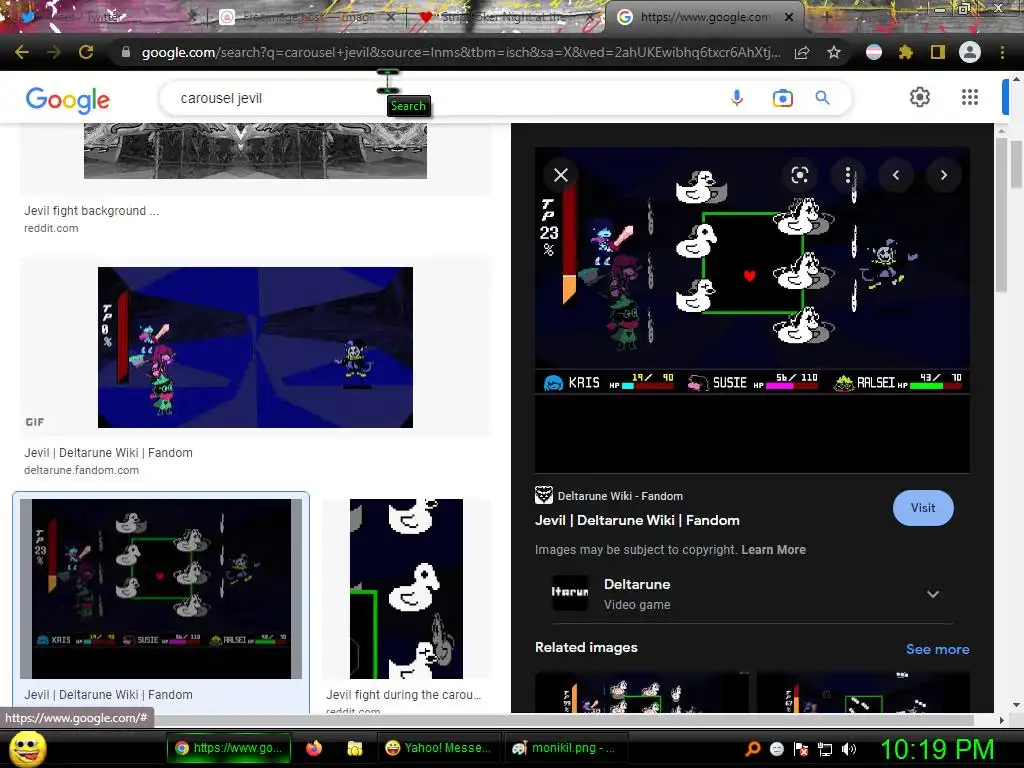Click 'Jevil fight during the carou...' caption
The height and width of the screenshot is (768, 1024).
(404, 695)
